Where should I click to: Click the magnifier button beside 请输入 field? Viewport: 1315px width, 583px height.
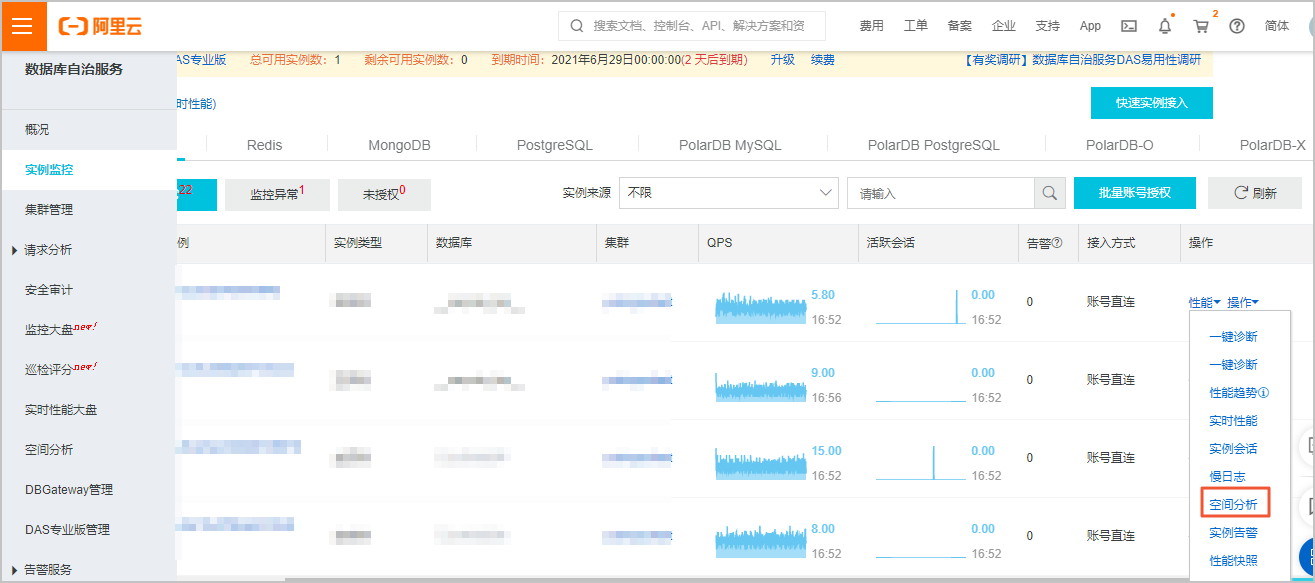pos(1049,193)
